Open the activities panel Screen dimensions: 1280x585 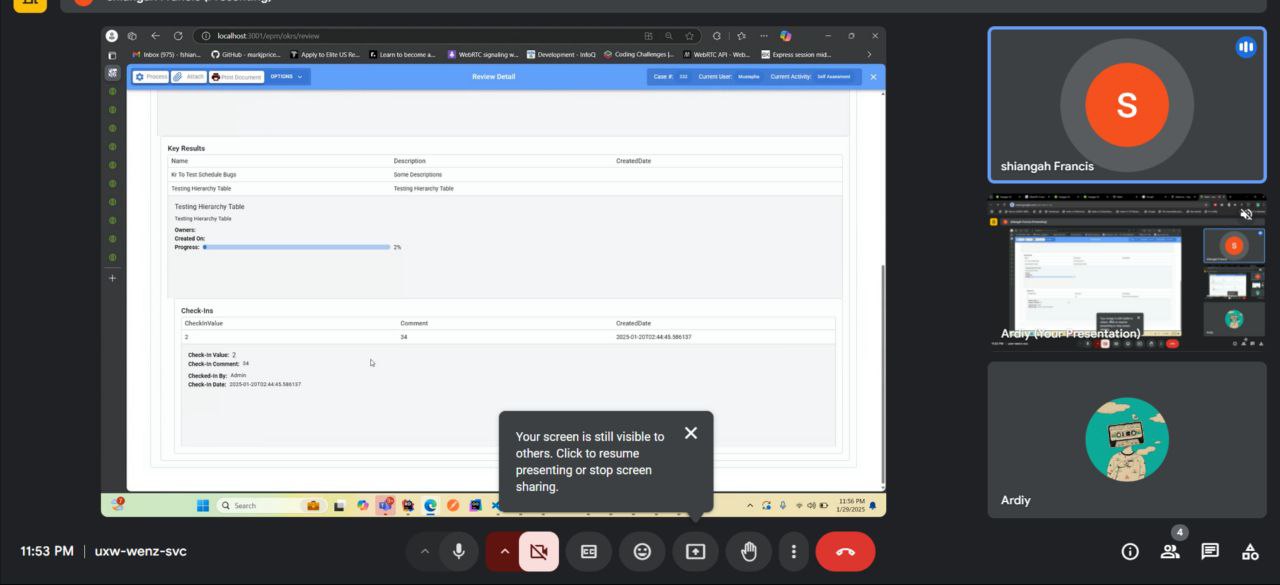tap(1250, 551)
